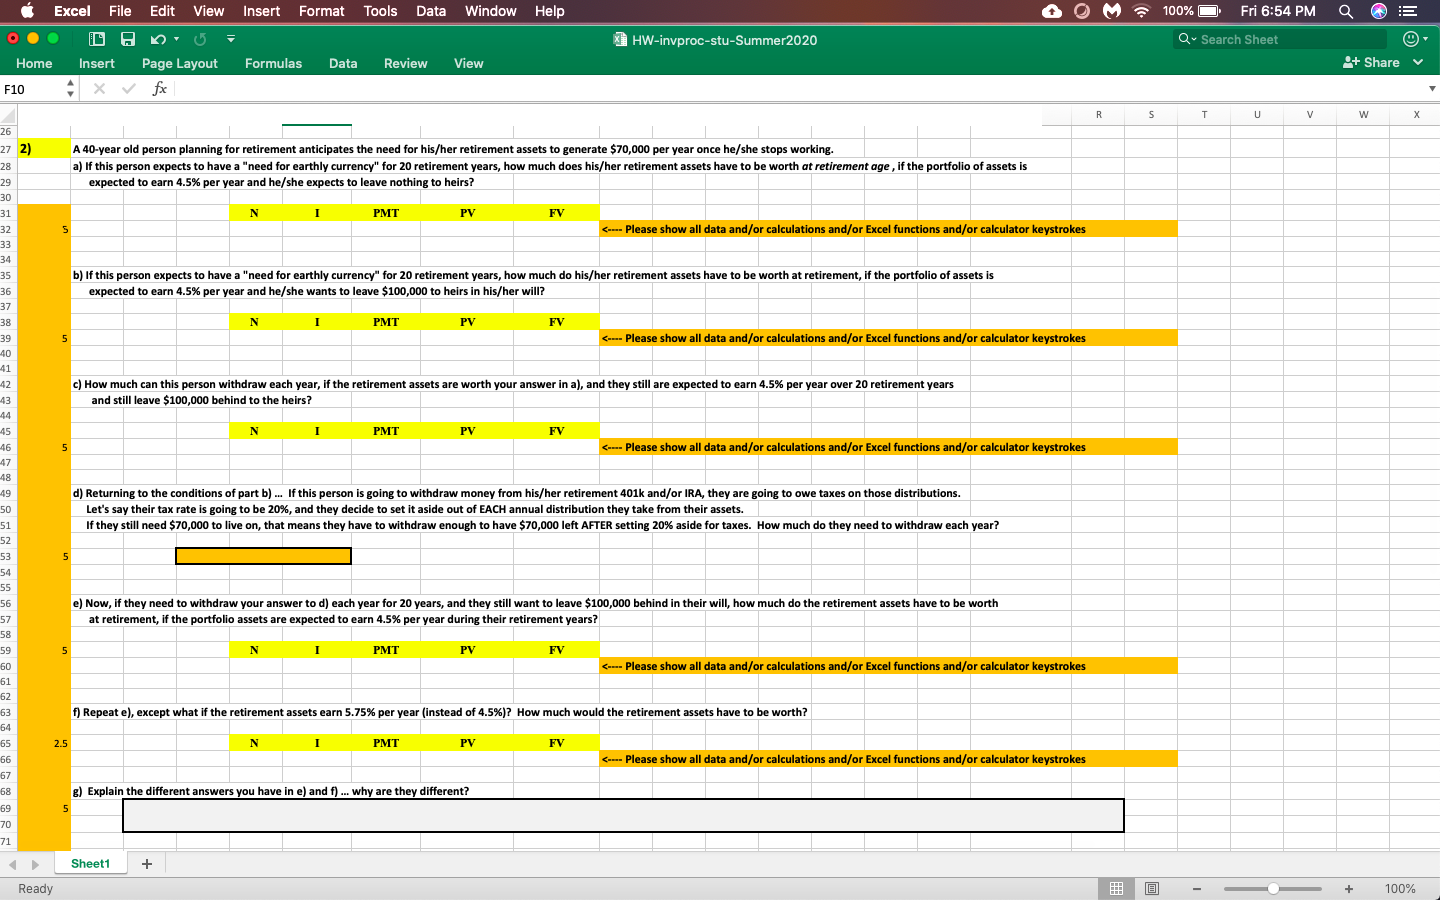
Task: Click the Zoom In plus control in status bar
Action: pos(1347,888)
